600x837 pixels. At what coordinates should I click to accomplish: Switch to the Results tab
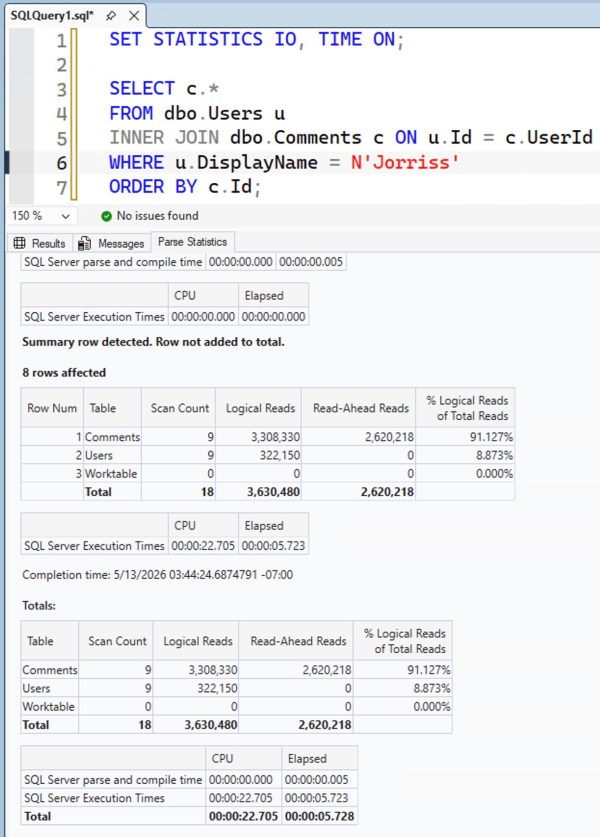tap(40, 243)
